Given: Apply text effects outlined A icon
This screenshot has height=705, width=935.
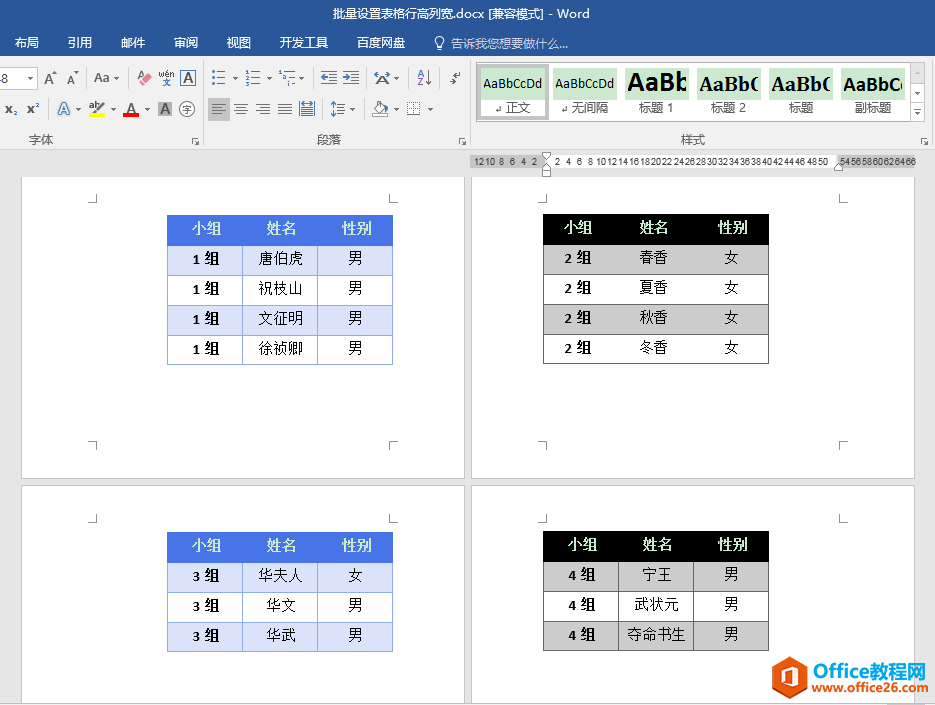Looking at the screenshot, I should (x=63, y=109).
